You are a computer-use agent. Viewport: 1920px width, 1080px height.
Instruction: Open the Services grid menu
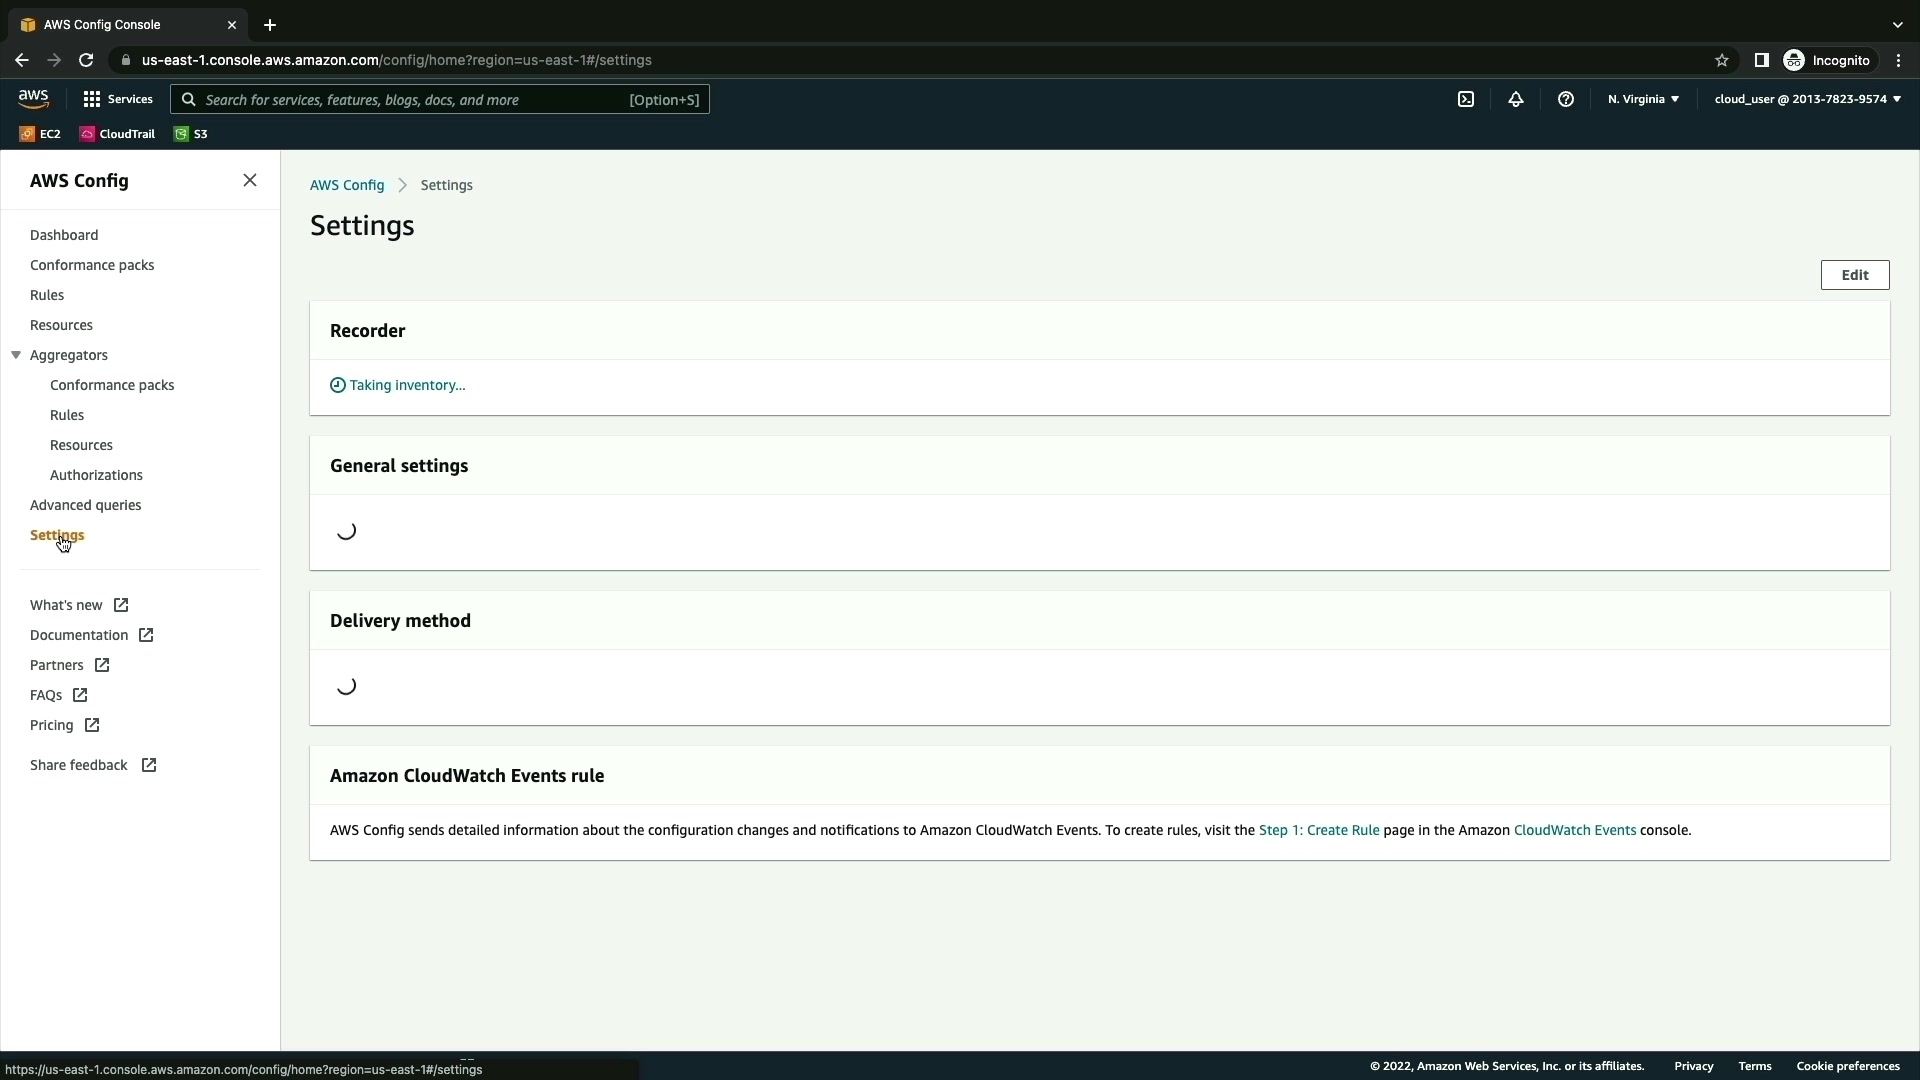point(118,99)
